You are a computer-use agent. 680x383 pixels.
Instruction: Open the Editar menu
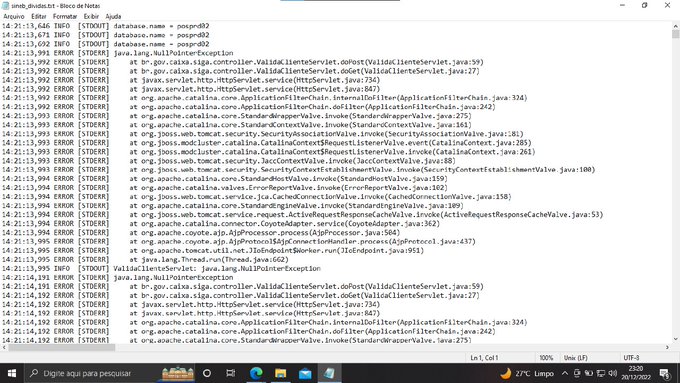pyautogui.click(x=39, y=16)
